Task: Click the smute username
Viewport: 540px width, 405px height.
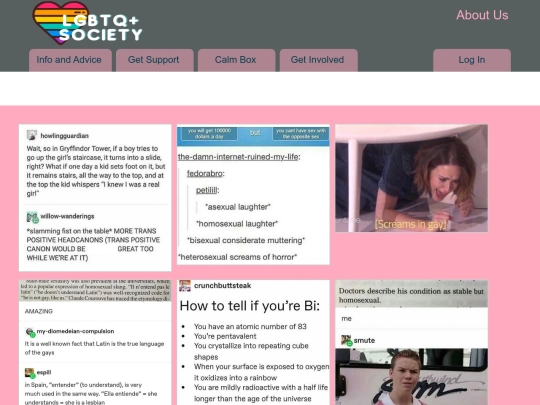Action: 364,341
